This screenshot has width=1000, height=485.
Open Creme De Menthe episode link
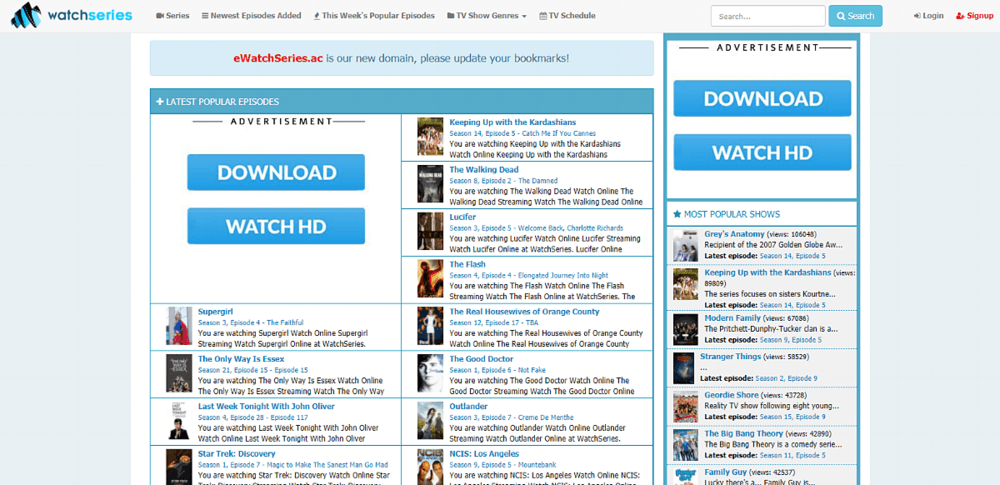(511, 417)
